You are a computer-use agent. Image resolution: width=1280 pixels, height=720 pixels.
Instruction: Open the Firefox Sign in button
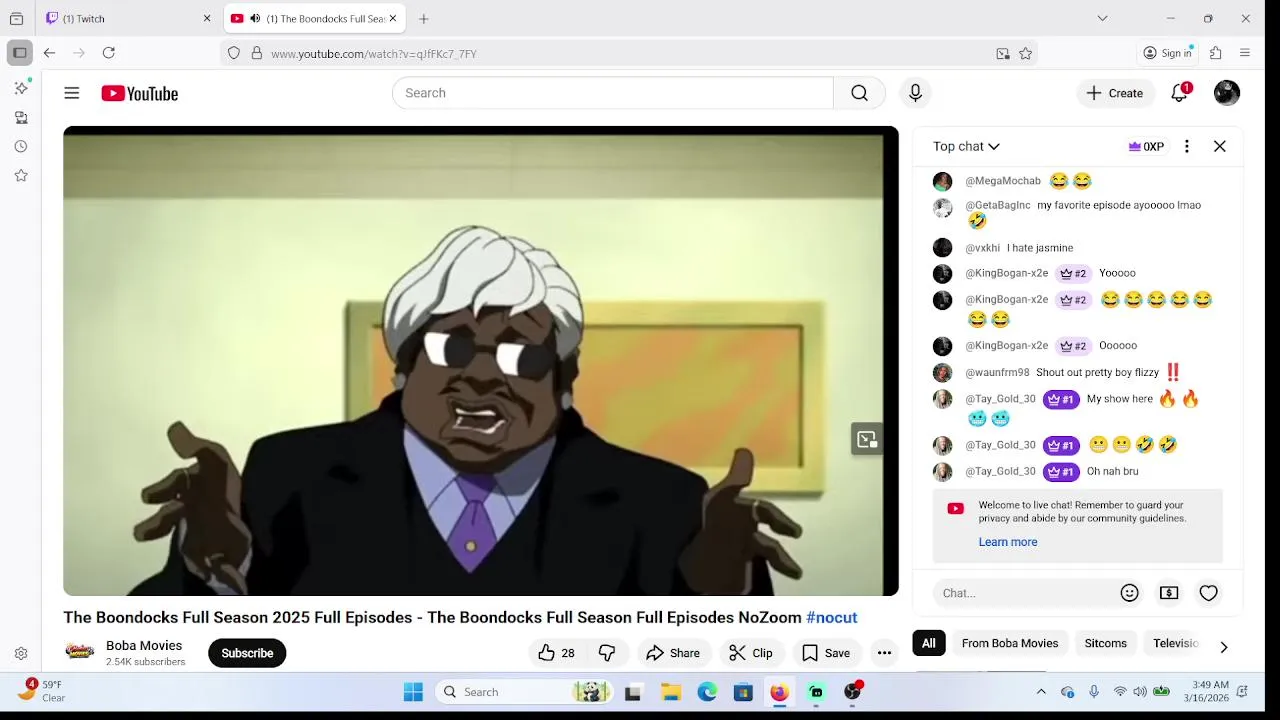point(1168,53)
